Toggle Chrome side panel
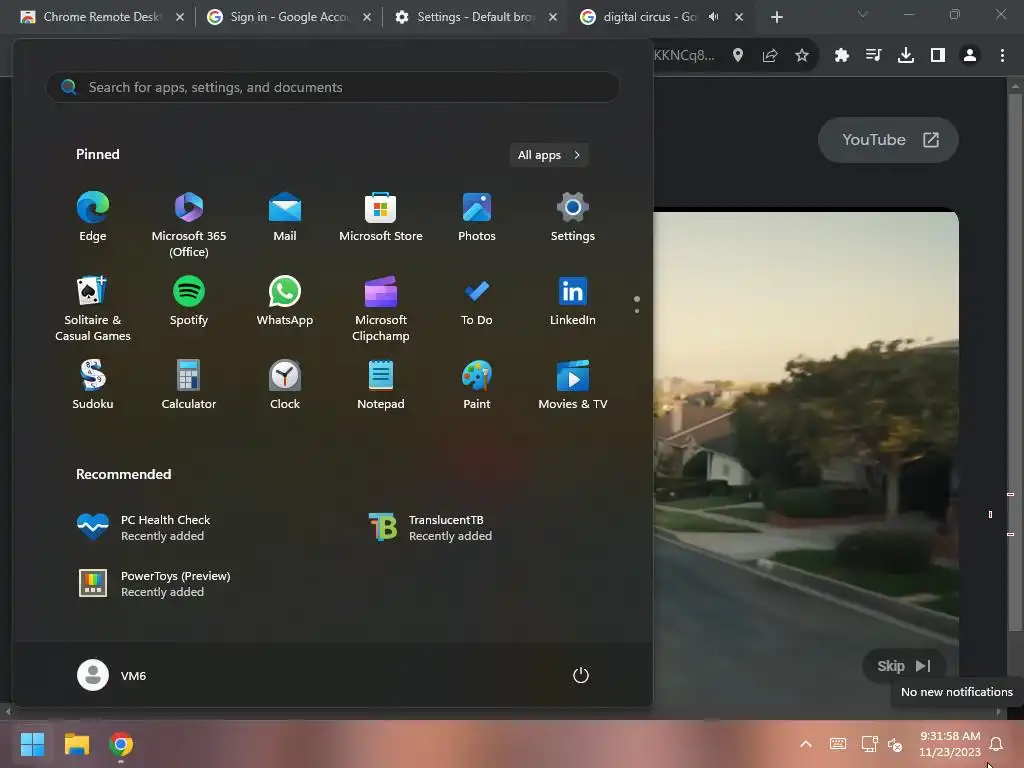The width and height of the screenshot is (1024, 768). click(938, 56)
